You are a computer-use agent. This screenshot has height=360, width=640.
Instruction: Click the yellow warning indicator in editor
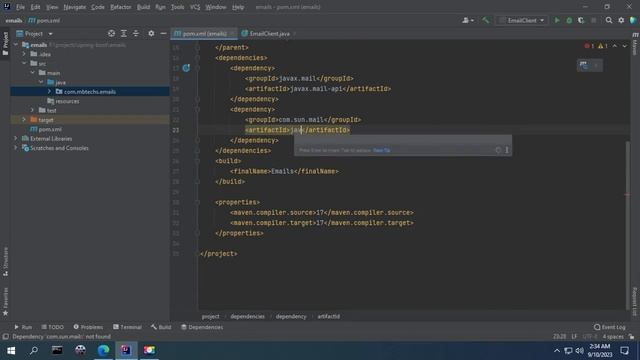603,46
